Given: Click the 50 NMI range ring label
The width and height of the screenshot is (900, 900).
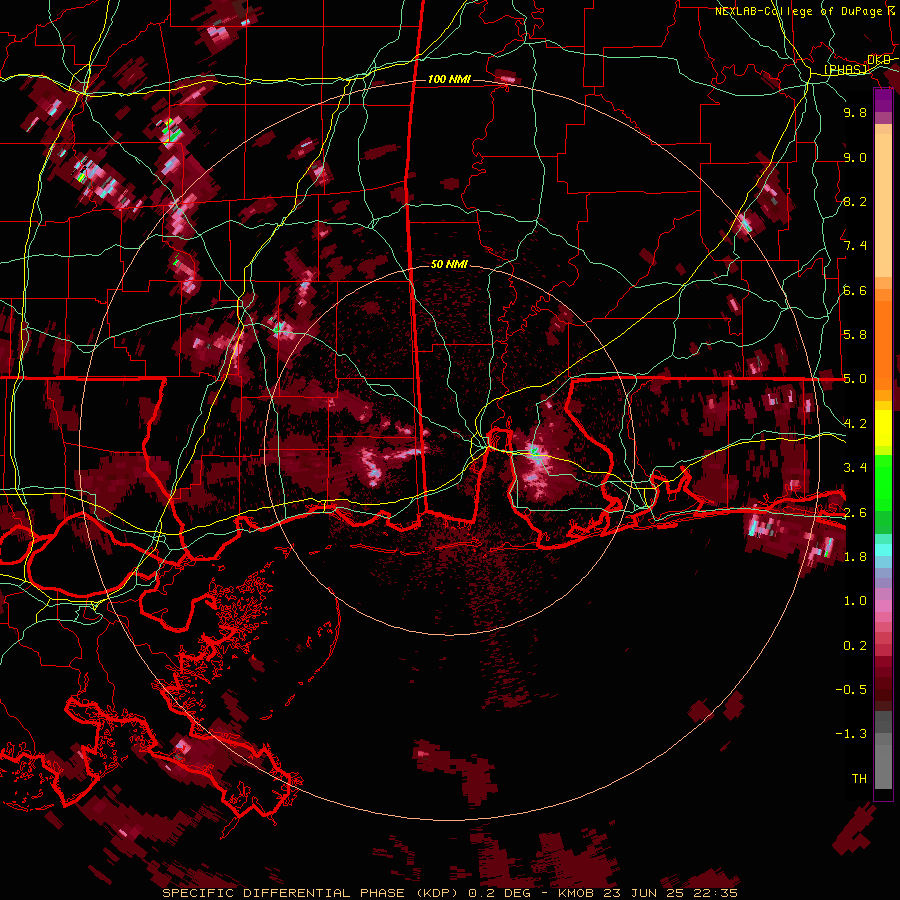Looking at the screenshot, I should coord(449,264).
